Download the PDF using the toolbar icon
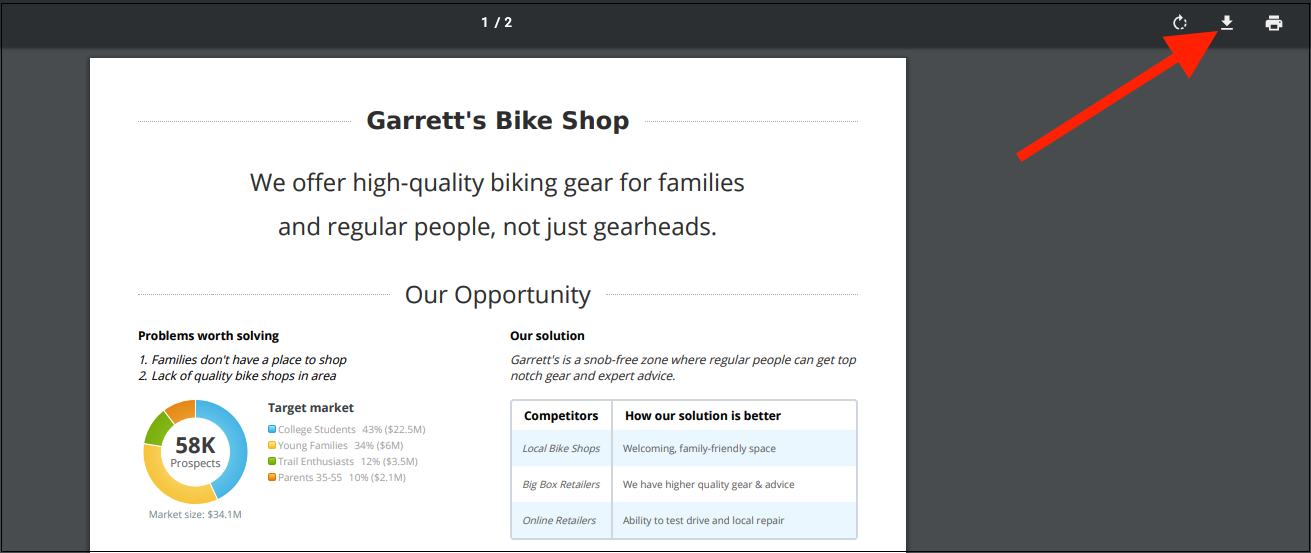 click(1227, 23)
